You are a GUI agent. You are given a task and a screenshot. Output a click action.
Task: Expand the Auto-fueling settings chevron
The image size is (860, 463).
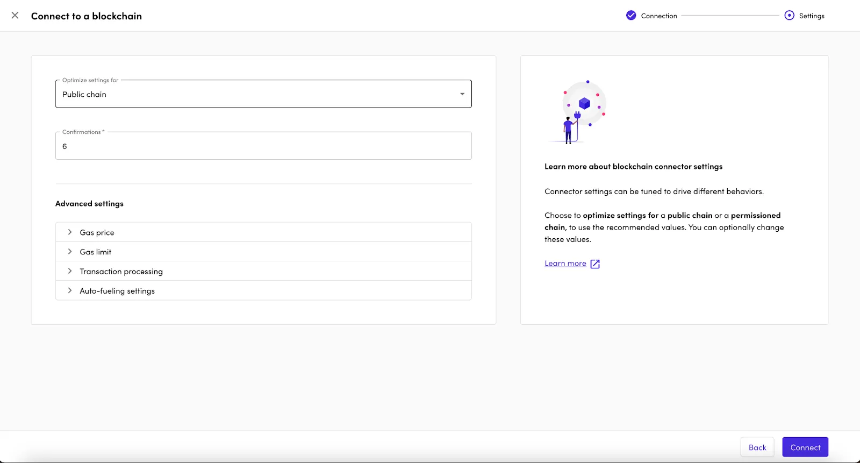pyautogui.click(x=70, y=291)
